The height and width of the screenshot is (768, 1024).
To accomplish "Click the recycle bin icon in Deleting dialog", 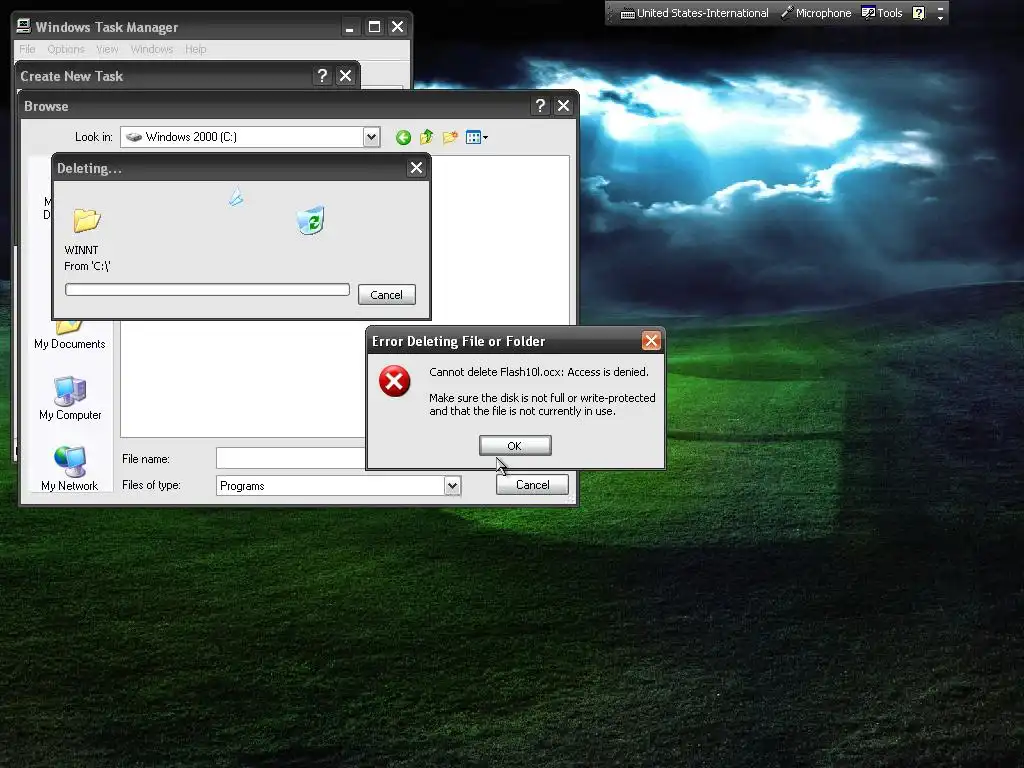I will pyautogui.click(x=311, y=220).
